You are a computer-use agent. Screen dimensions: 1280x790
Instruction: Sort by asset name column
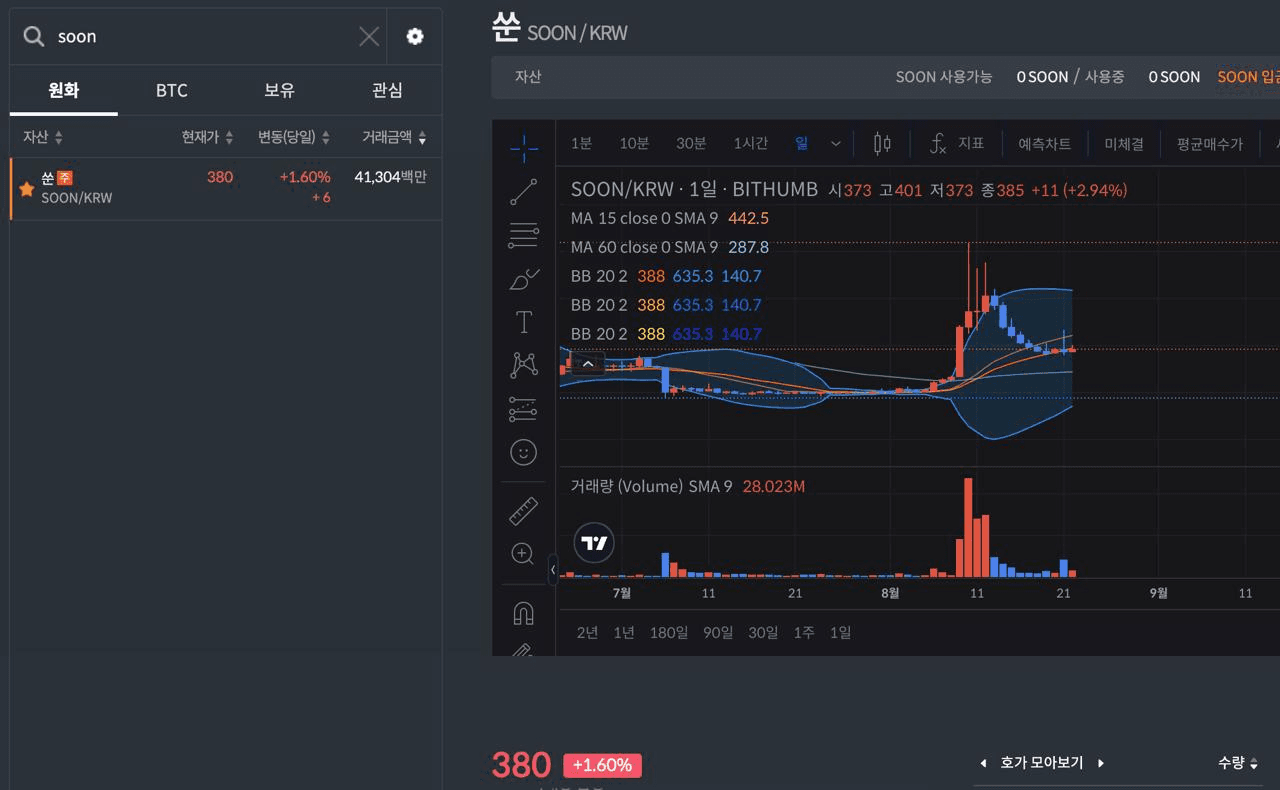tap(43, 137)
